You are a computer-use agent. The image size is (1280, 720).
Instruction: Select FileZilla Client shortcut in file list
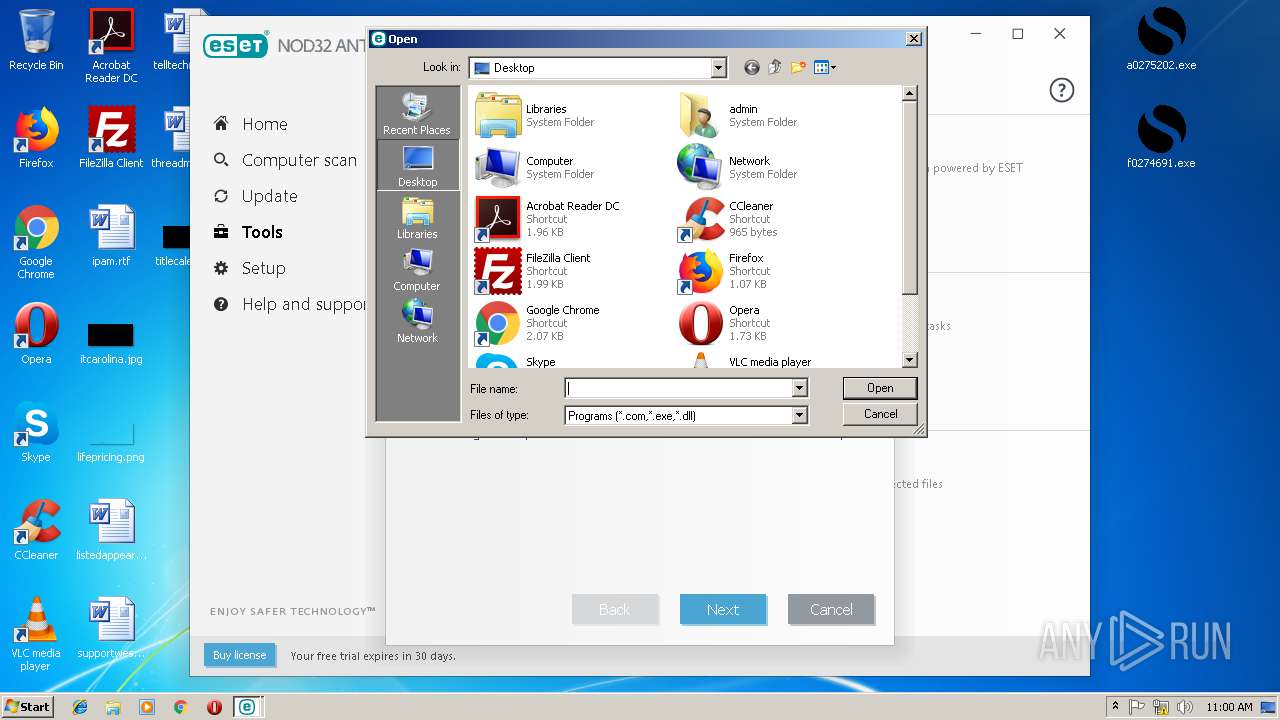[533, 271]
